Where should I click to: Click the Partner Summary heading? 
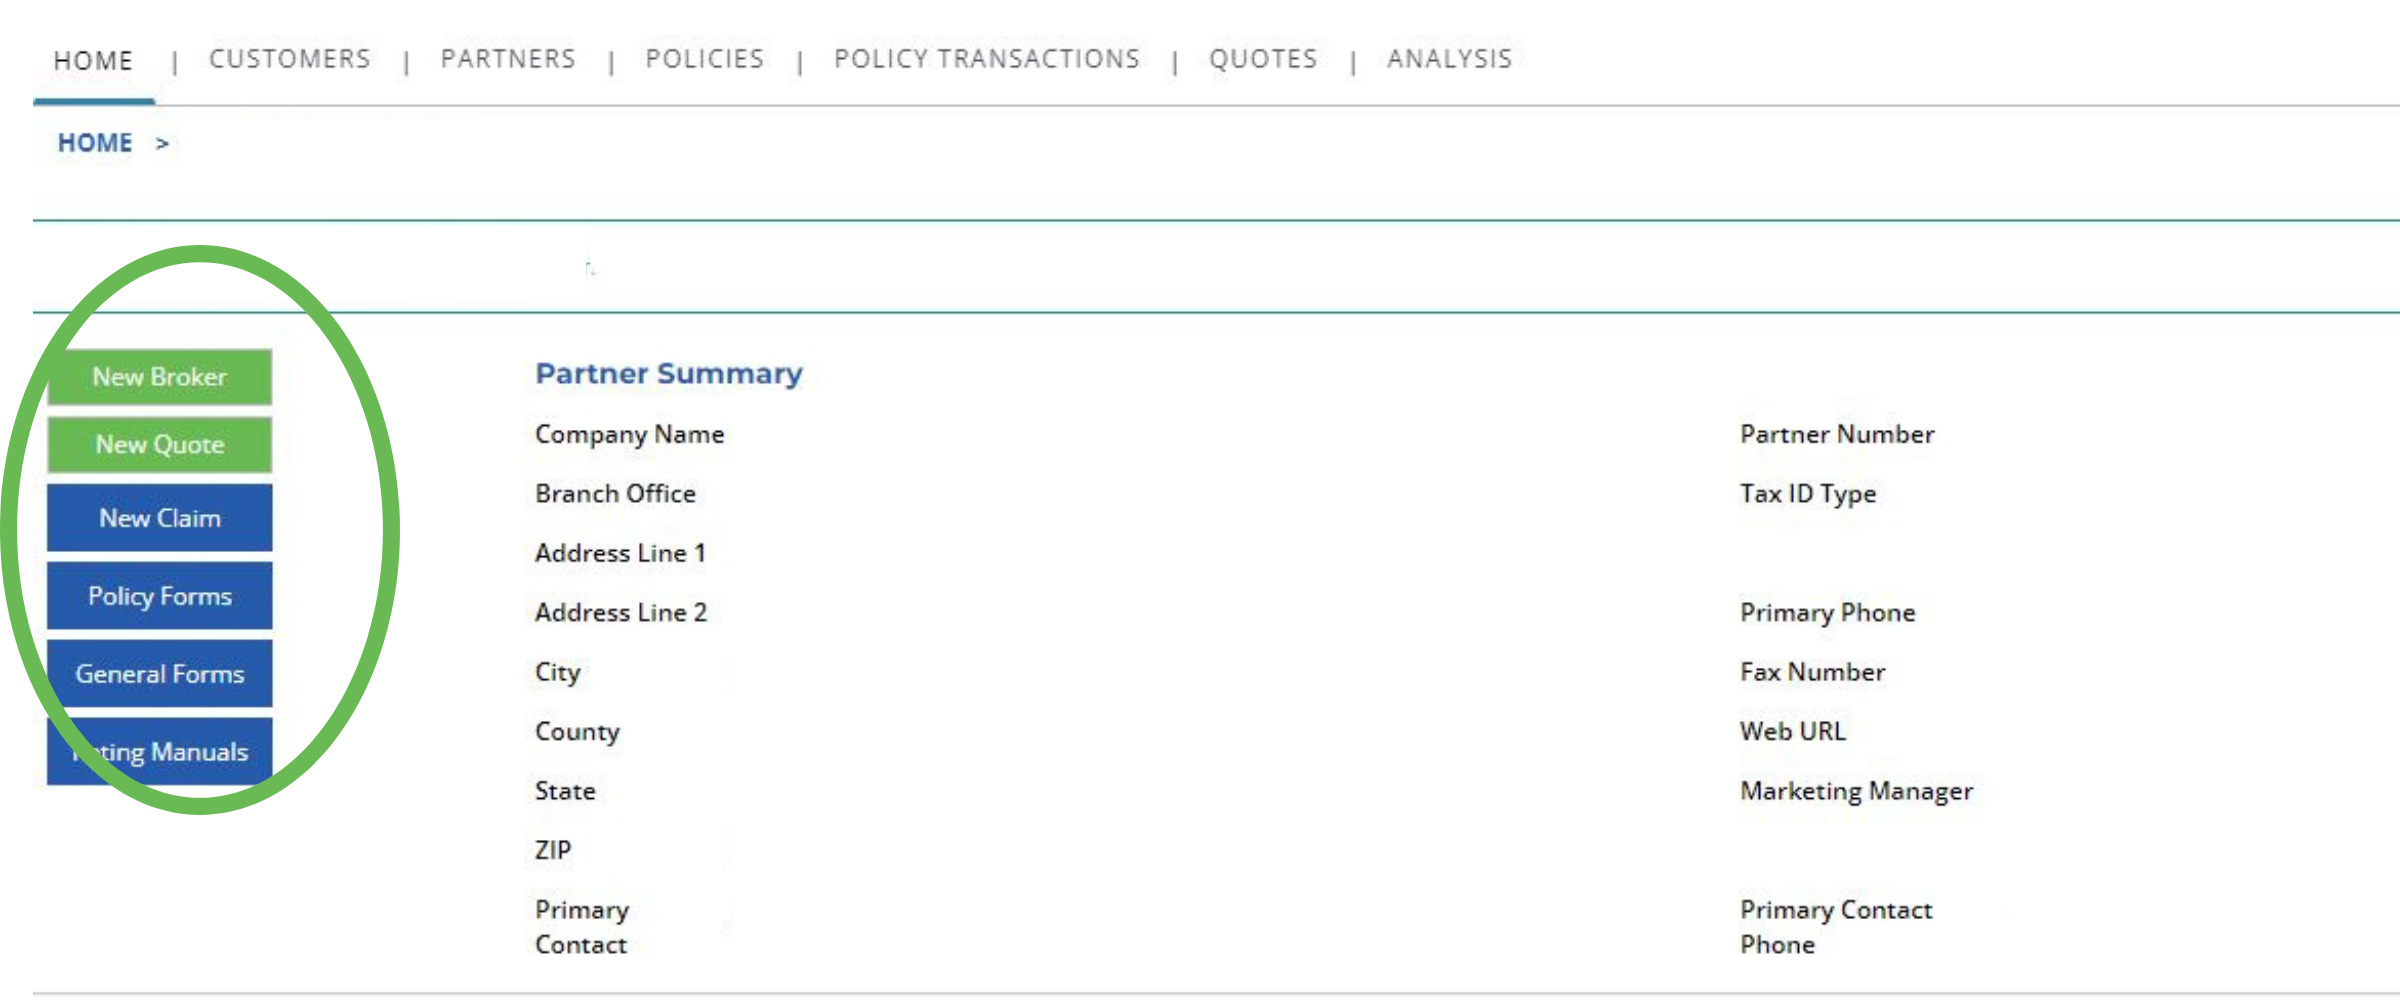[668, 374]
